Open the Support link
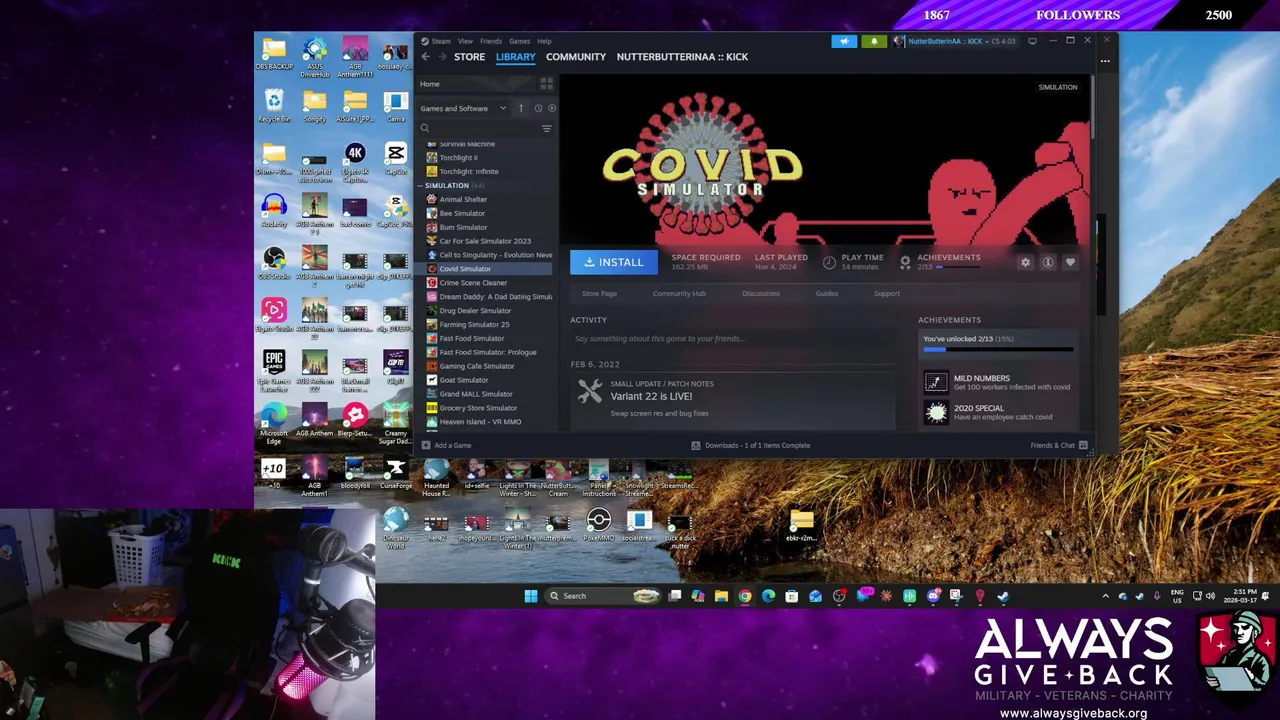This screenshot has height=720, width=1280. point(886,293)
